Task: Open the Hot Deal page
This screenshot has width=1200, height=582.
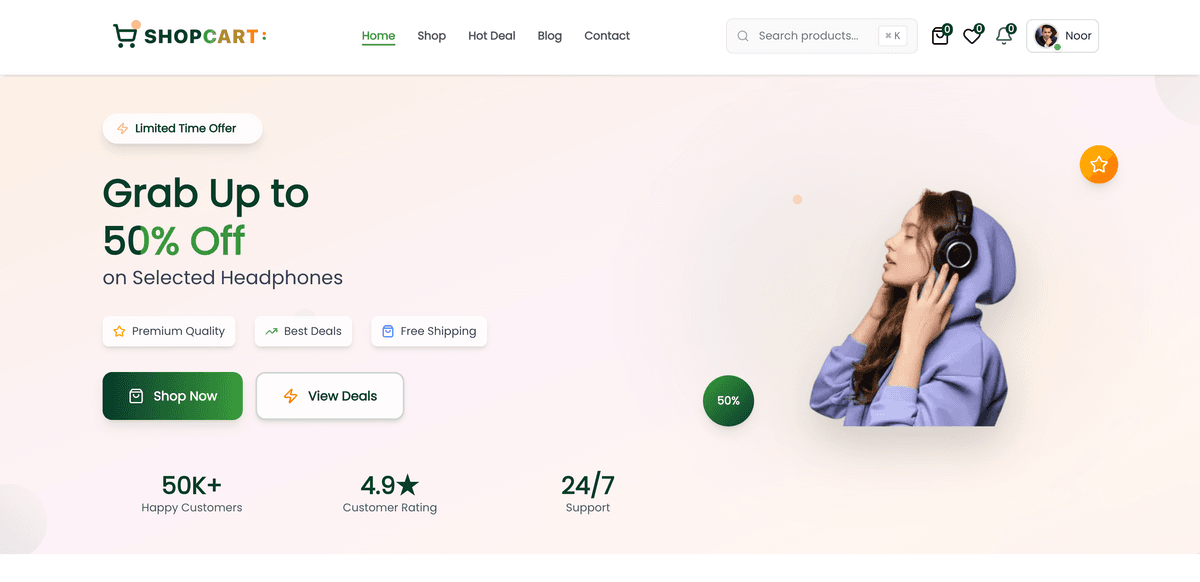Action: click(492, 36)
